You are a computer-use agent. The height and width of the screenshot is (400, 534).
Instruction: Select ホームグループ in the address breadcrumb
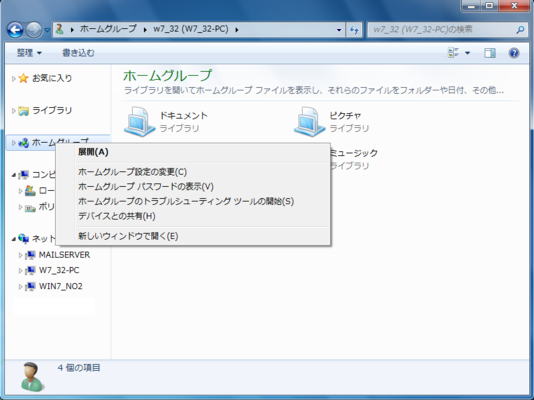pyautogui.click(x=108, y=29)
